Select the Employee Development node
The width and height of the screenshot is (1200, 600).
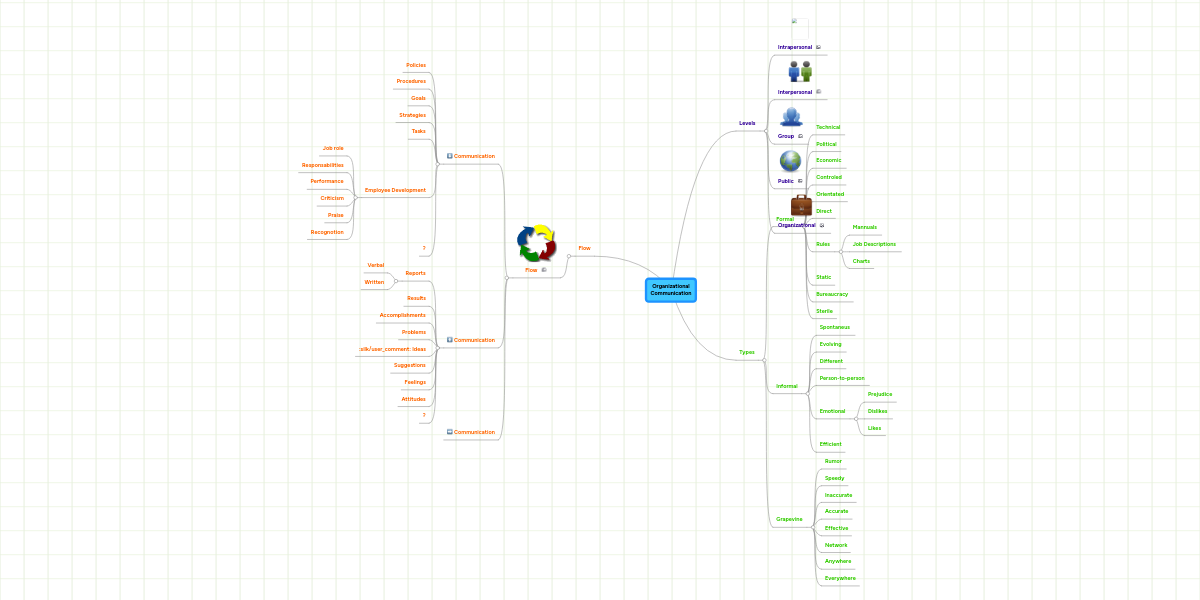point(397,190)
